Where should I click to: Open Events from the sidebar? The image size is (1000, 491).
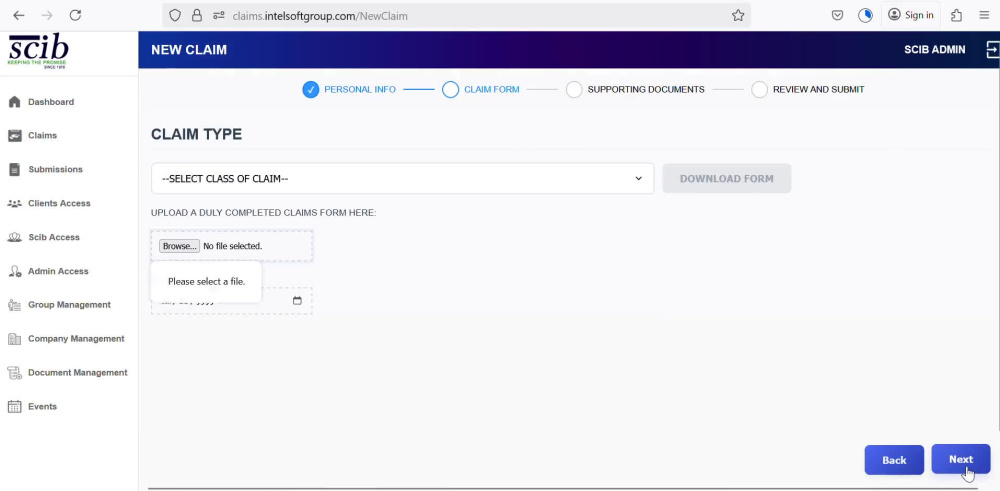(x=43, y=406)
